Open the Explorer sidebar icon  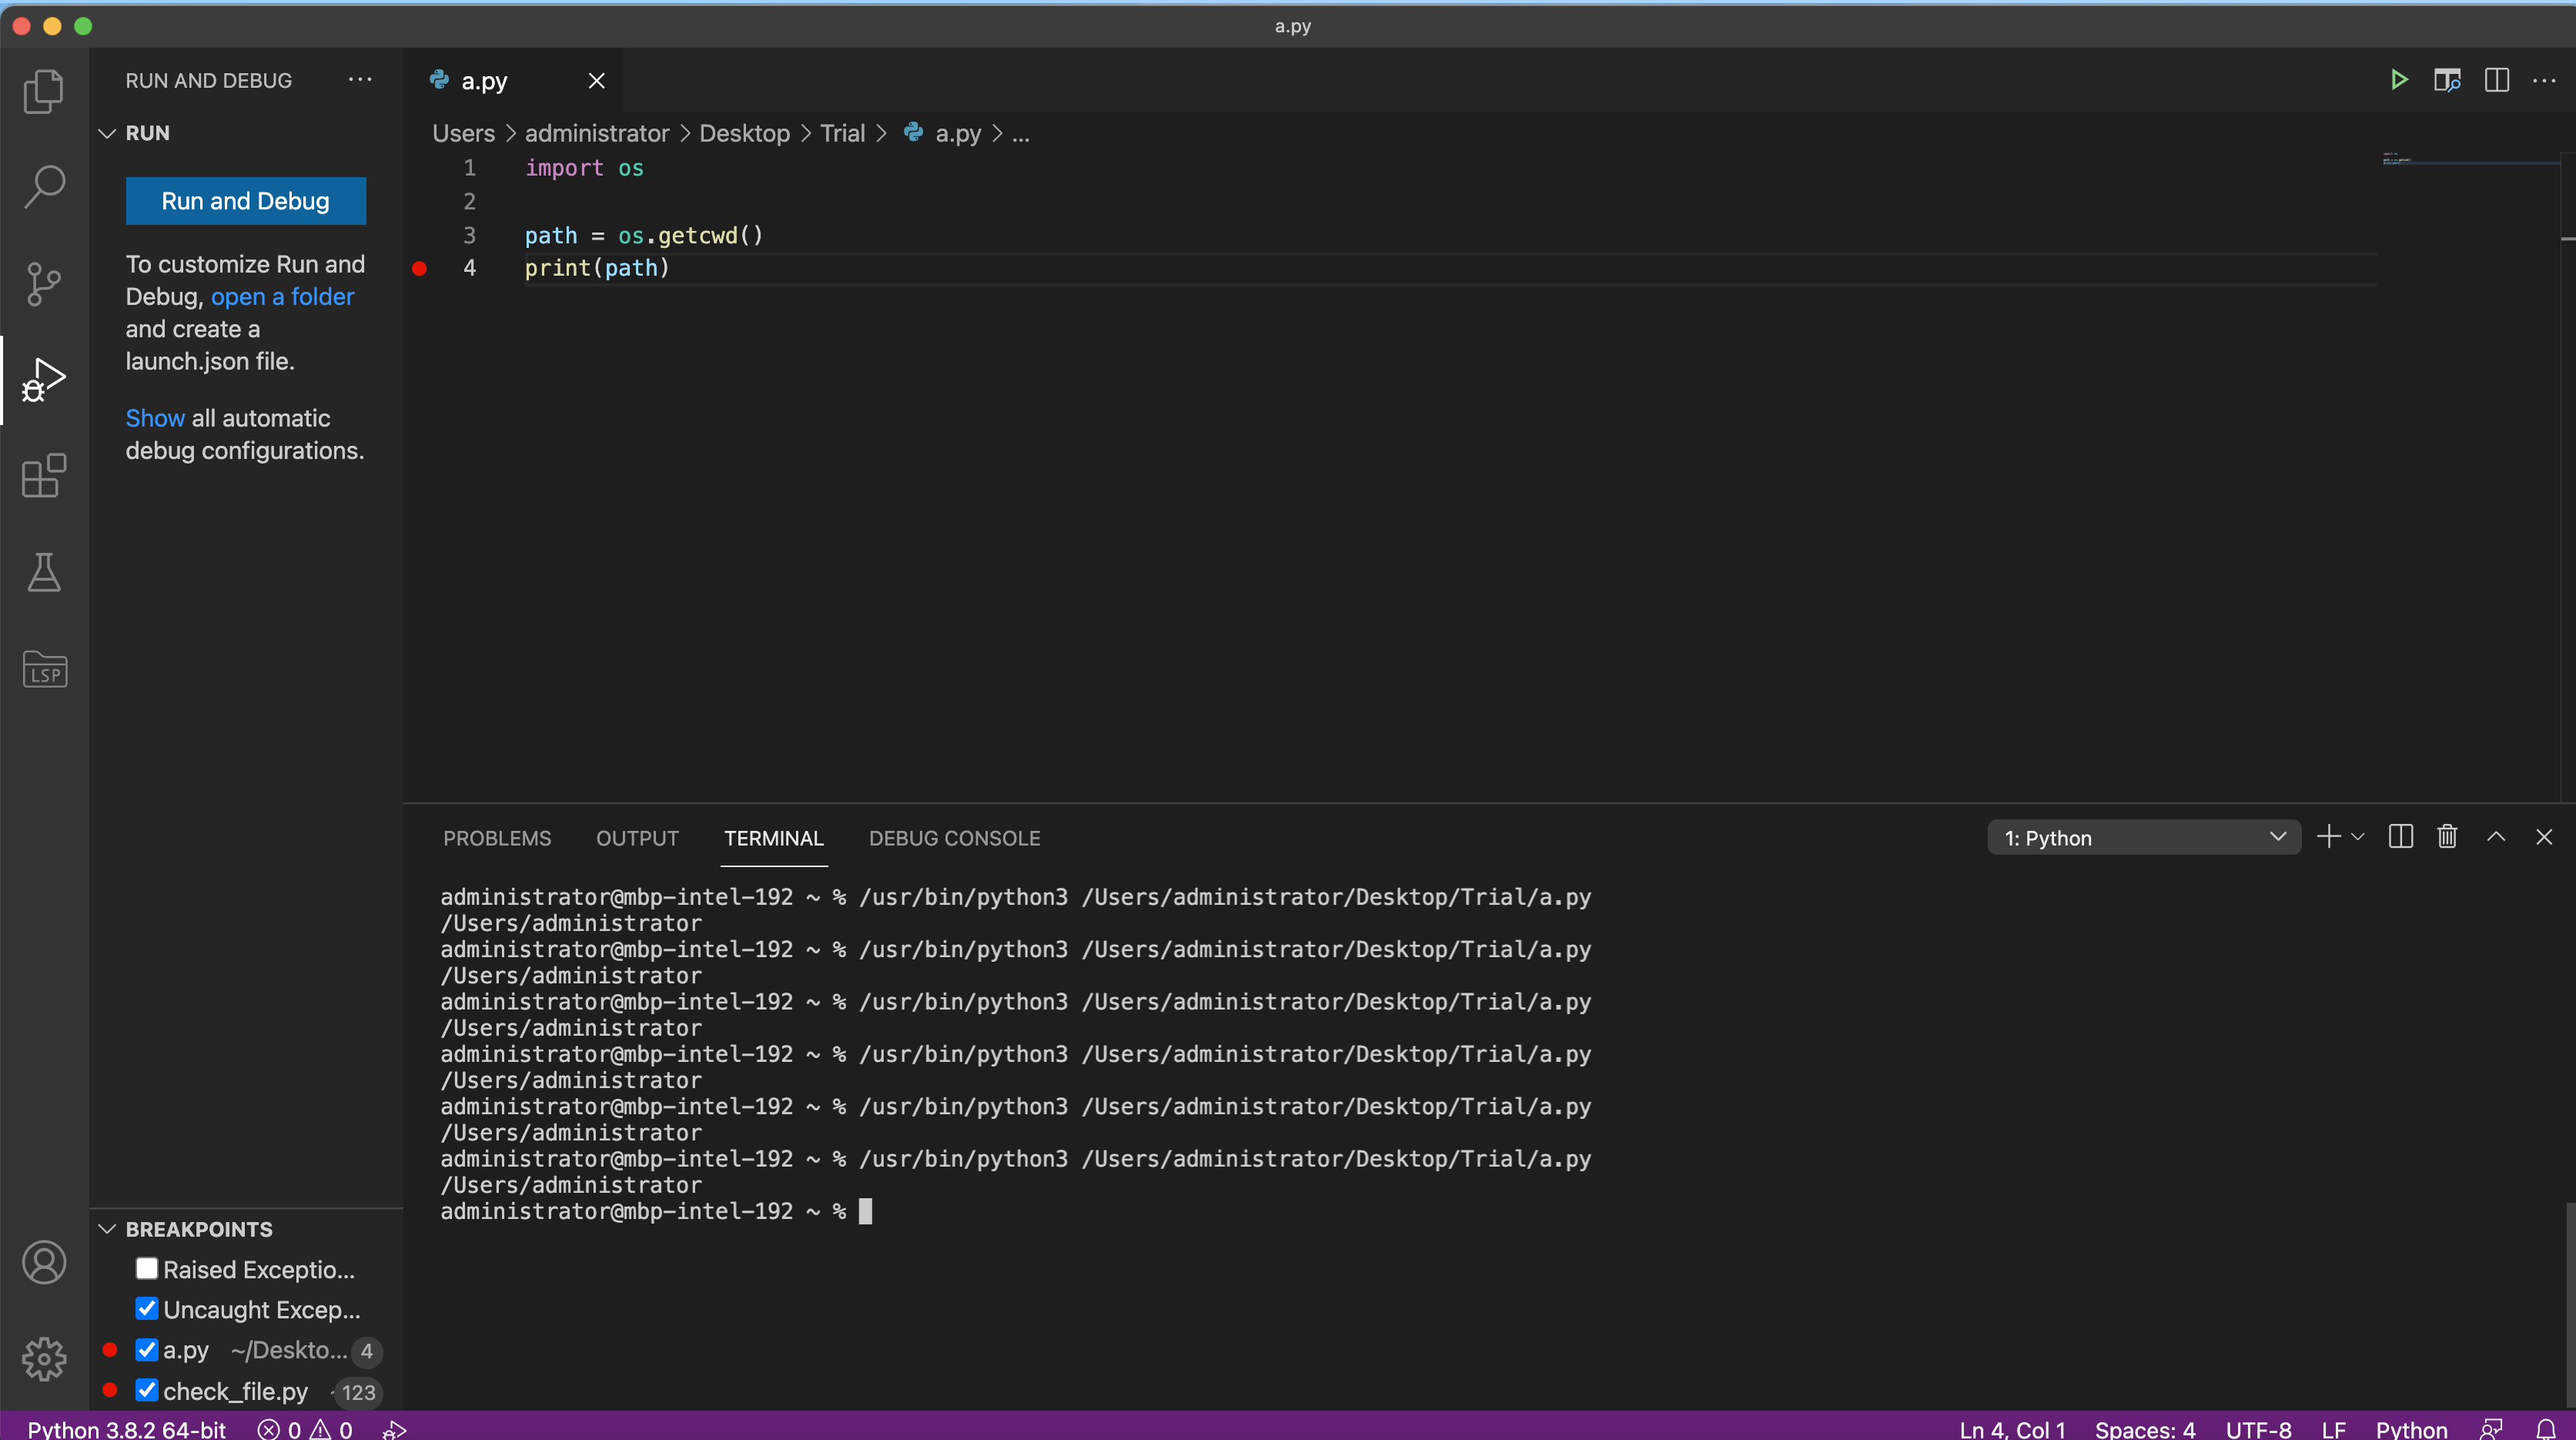click(44, 90)
